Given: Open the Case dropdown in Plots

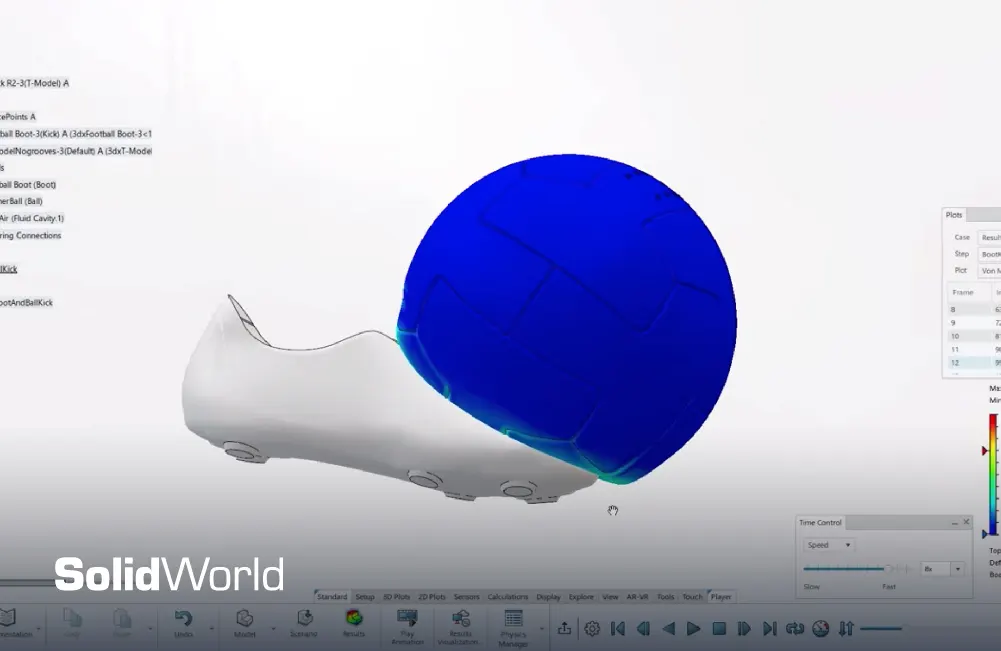Looking at the screenshot, I should (x=990, y=237).
